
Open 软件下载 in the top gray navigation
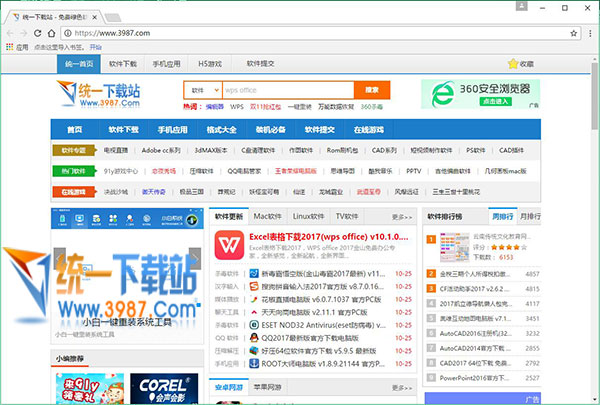pyautogui.click(x=123, y=64)
